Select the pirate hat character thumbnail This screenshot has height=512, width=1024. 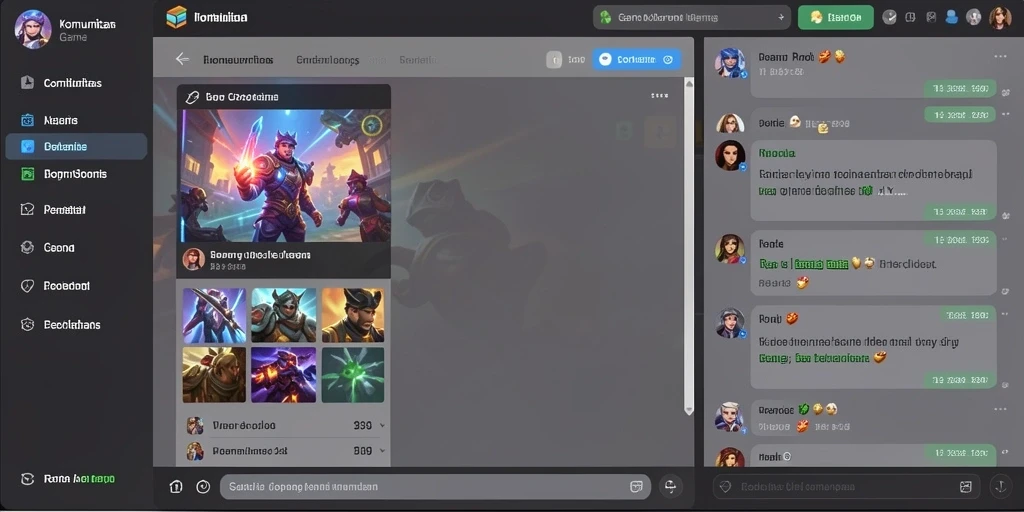(353, 315)
